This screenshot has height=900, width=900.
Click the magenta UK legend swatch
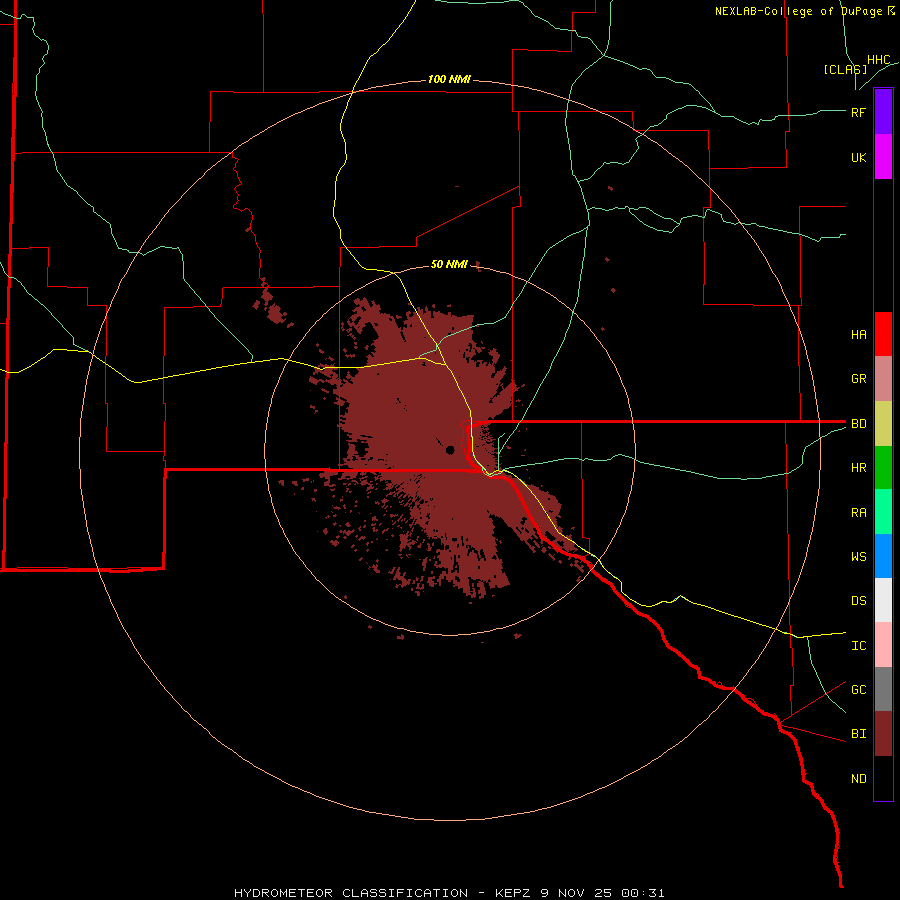[883, 157]
